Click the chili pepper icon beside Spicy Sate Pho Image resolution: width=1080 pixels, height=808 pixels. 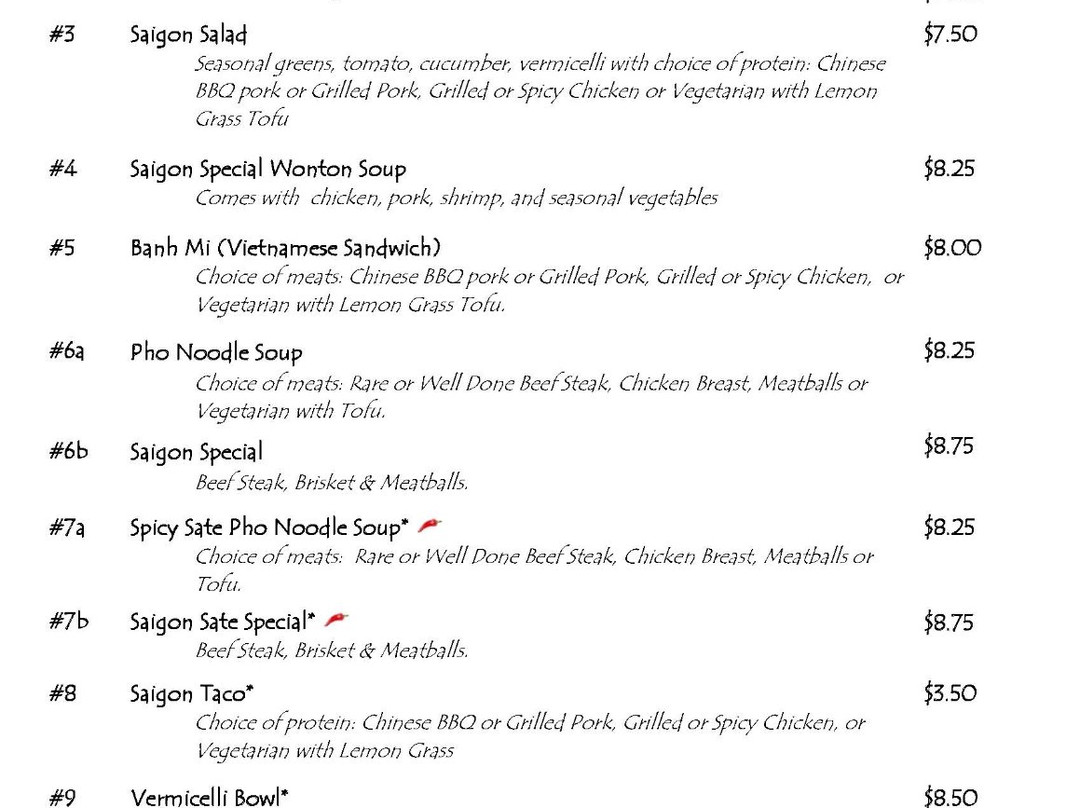(430, 525)
